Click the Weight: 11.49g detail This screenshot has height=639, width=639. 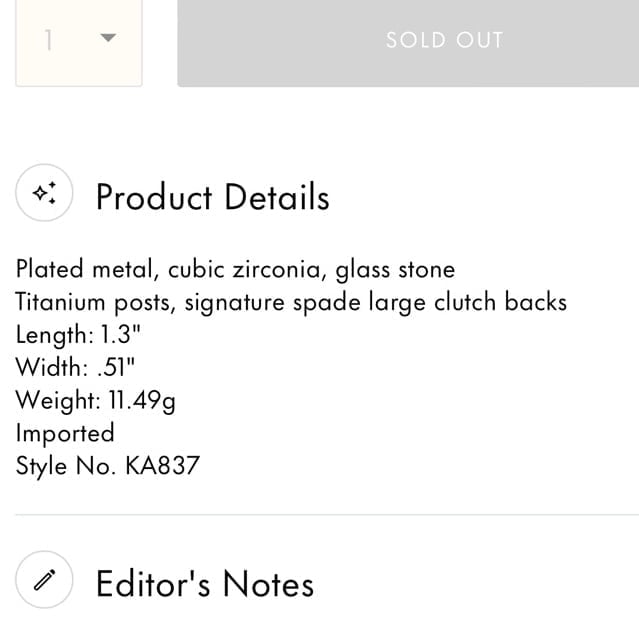96,401
